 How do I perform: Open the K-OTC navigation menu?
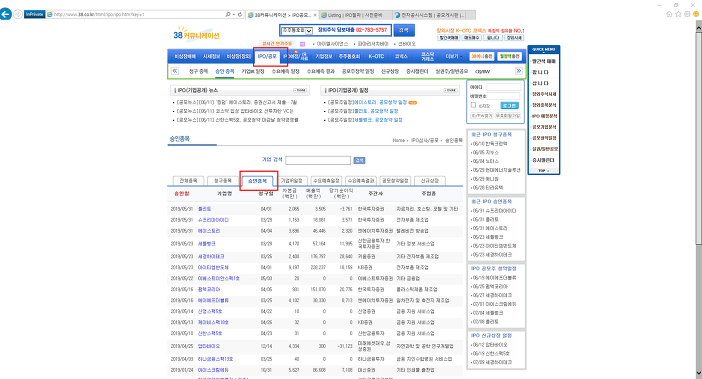coord(376,56)
